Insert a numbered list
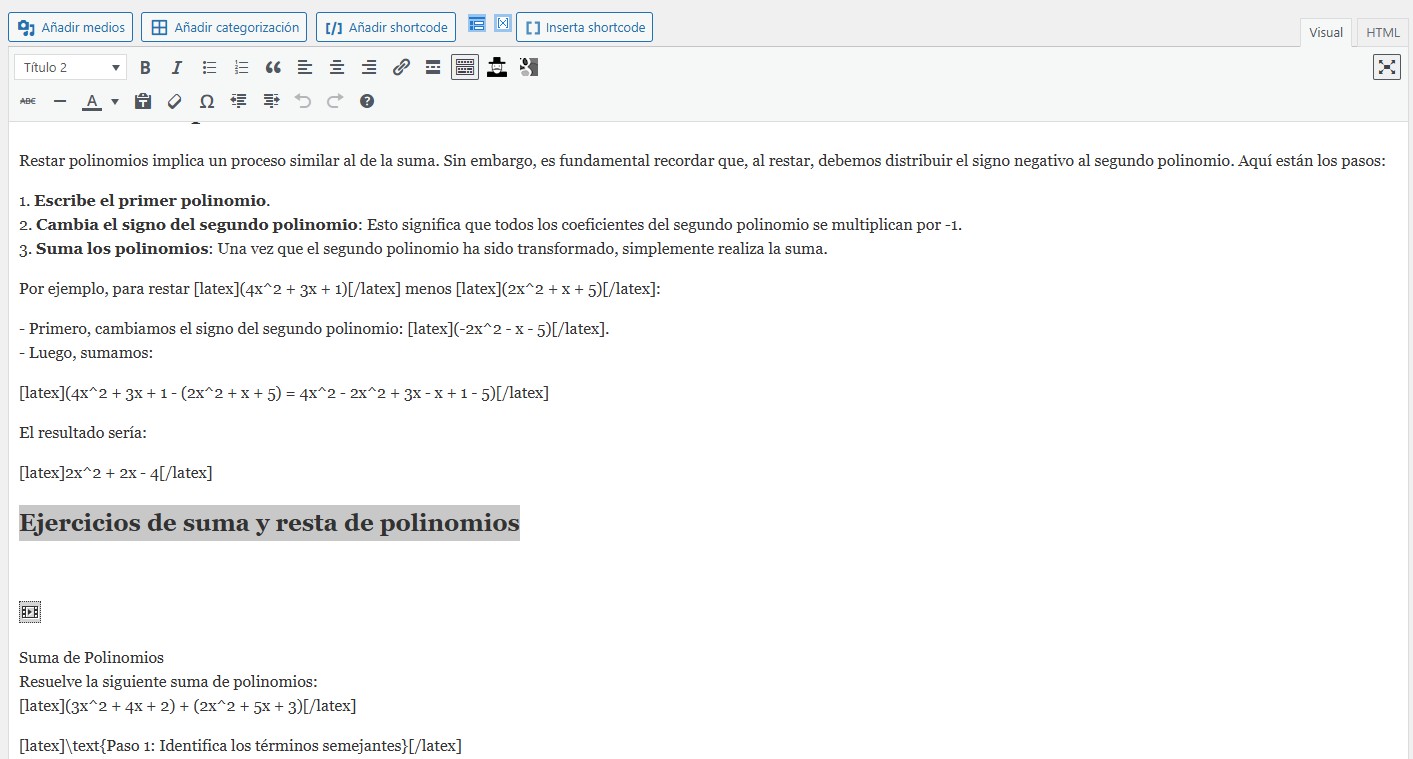This screenshot has height=759, width=1413. point(241,68)
